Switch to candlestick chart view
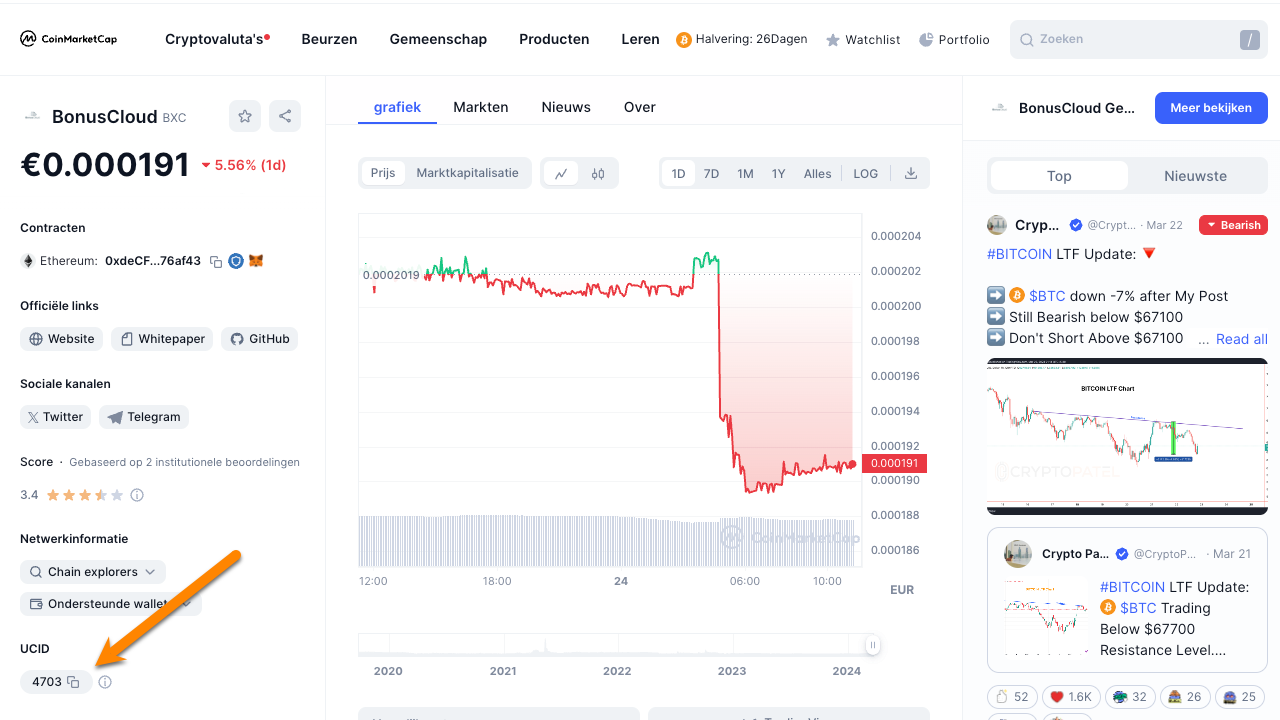The image size is (1280, 720). tap(598, 173)
